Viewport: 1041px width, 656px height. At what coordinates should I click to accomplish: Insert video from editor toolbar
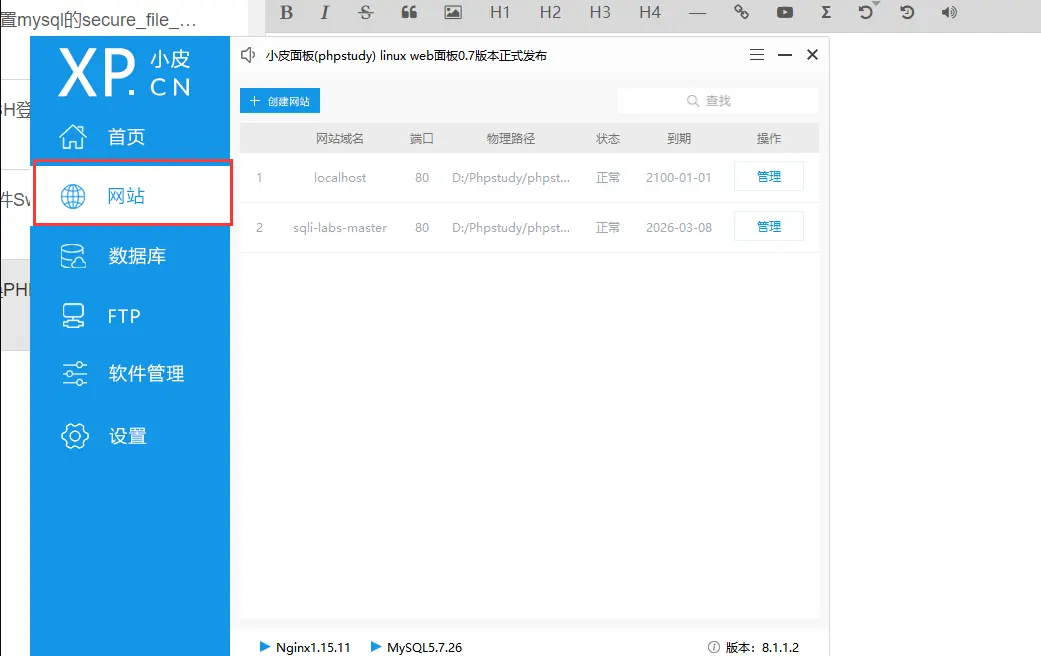pos(785,12)
